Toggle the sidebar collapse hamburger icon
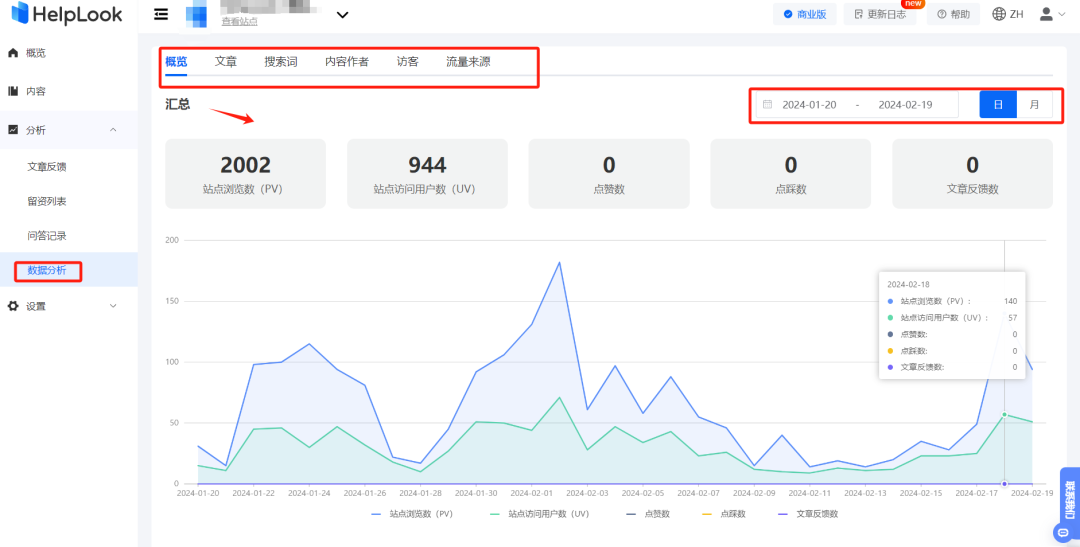The width and height of the screenshot is (1080, 547). [x=161, y=14]
